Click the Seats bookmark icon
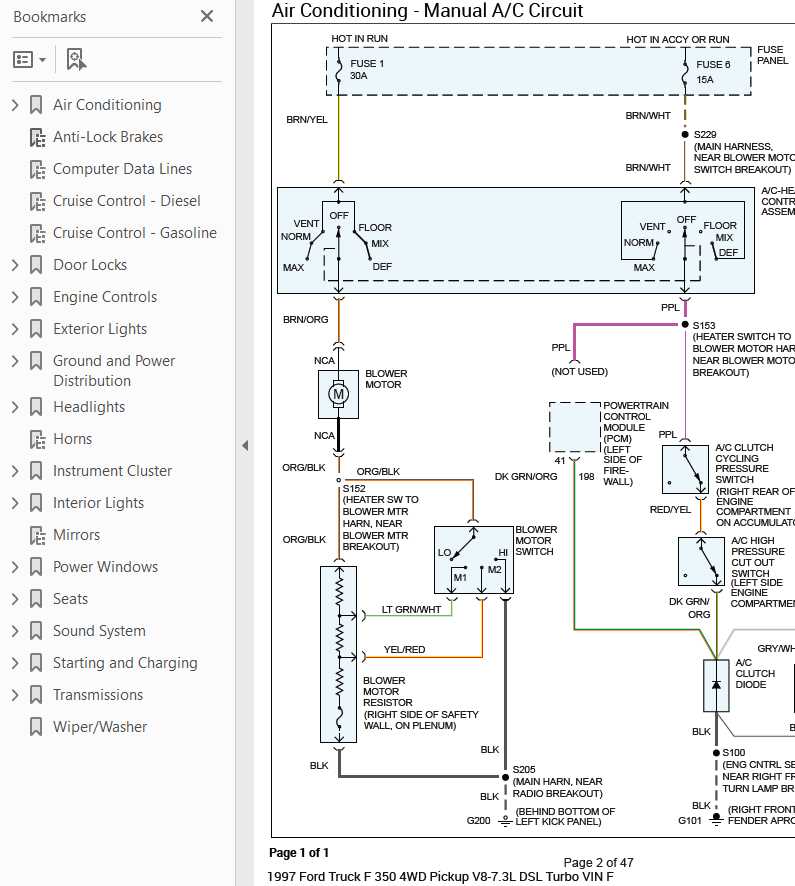Image resolution: width=795 pixels, height=886 pixels. pyautogui.click(x=36, y=599)
